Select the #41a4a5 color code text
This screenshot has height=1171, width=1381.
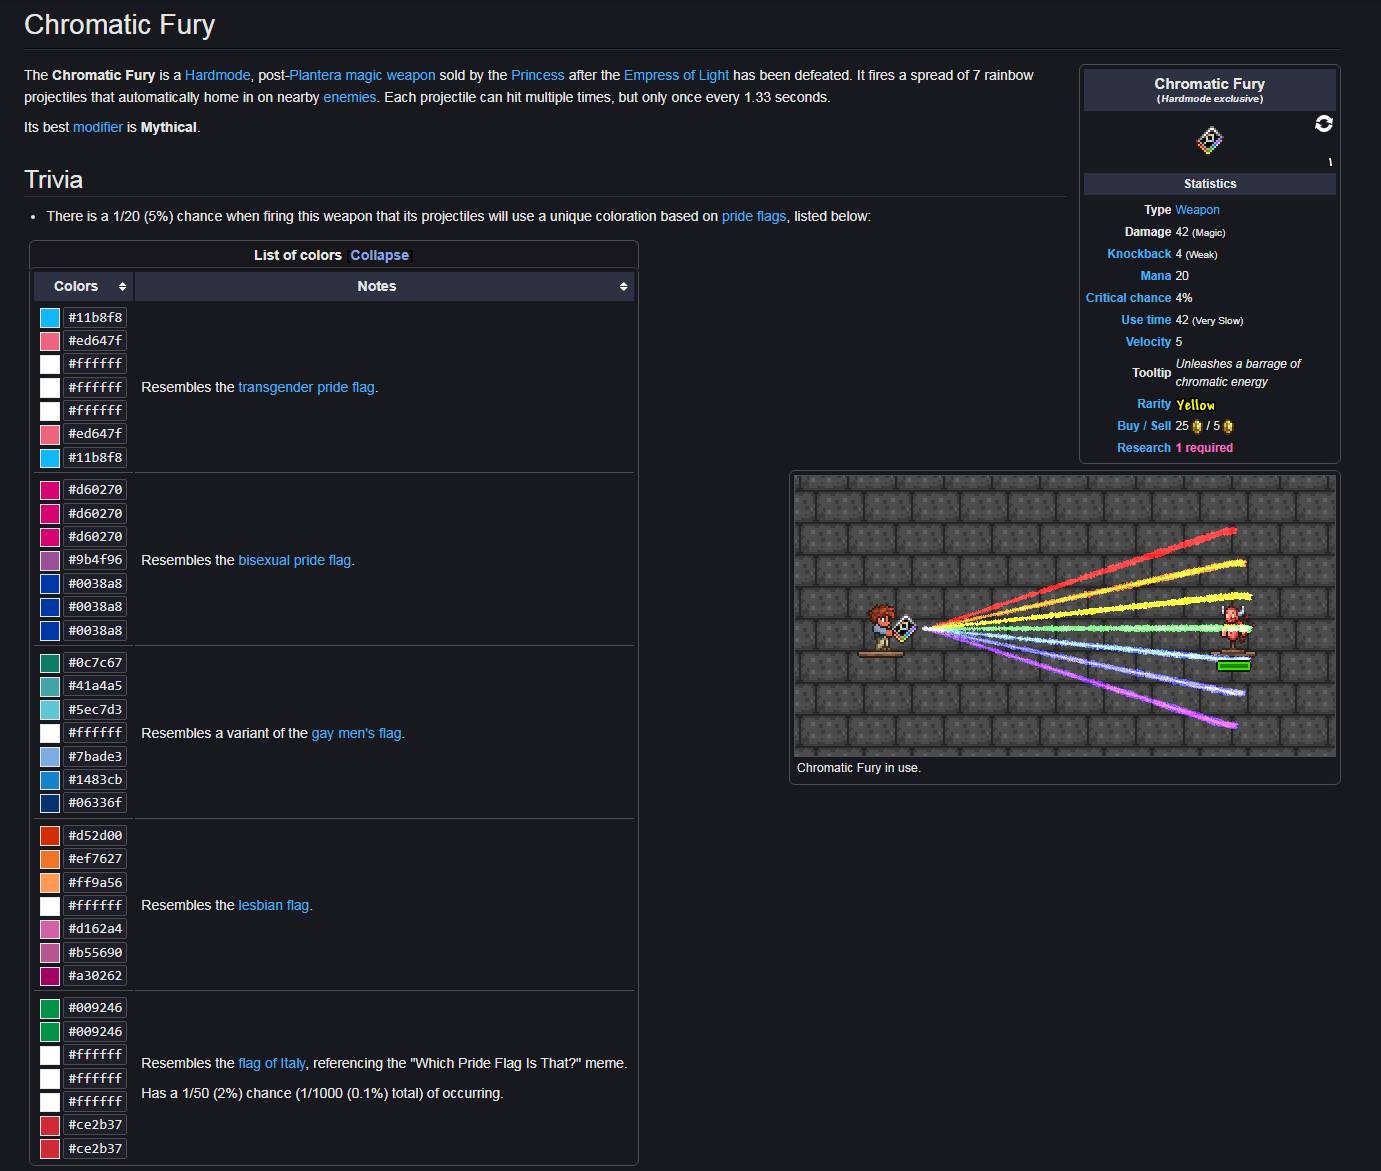click(x=95, y=686)
